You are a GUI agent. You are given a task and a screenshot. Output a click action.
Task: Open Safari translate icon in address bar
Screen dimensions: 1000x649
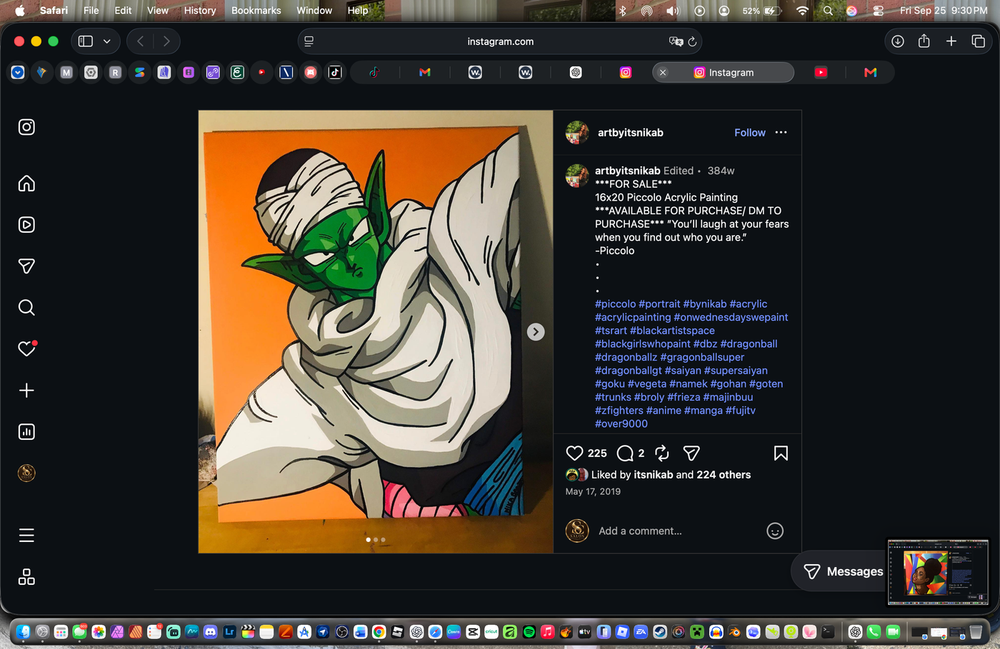pos(675,41)
